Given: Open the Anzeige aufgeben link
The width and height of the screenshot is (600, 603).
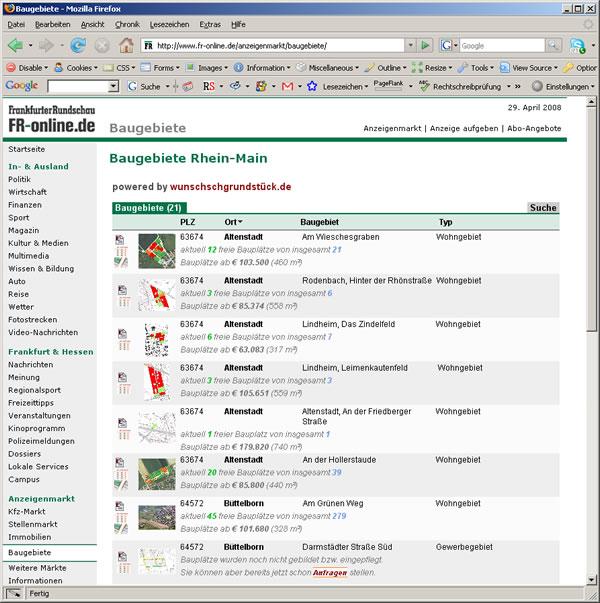Looking at the screenshot, I should pos(464,128).
